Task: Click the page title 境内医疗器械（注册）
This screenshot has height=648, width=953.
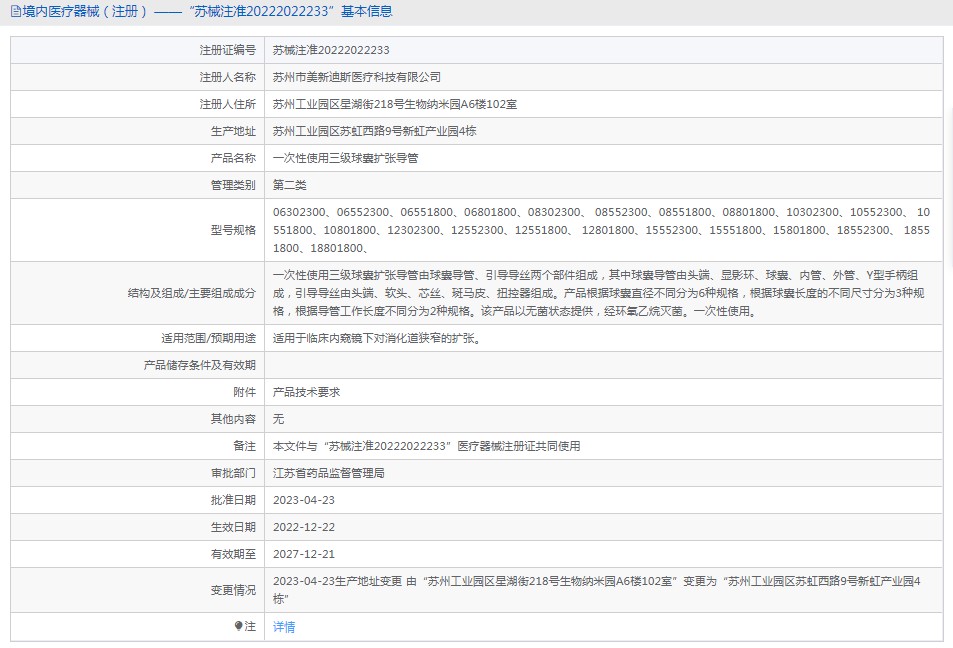Action: pos(85,12)
